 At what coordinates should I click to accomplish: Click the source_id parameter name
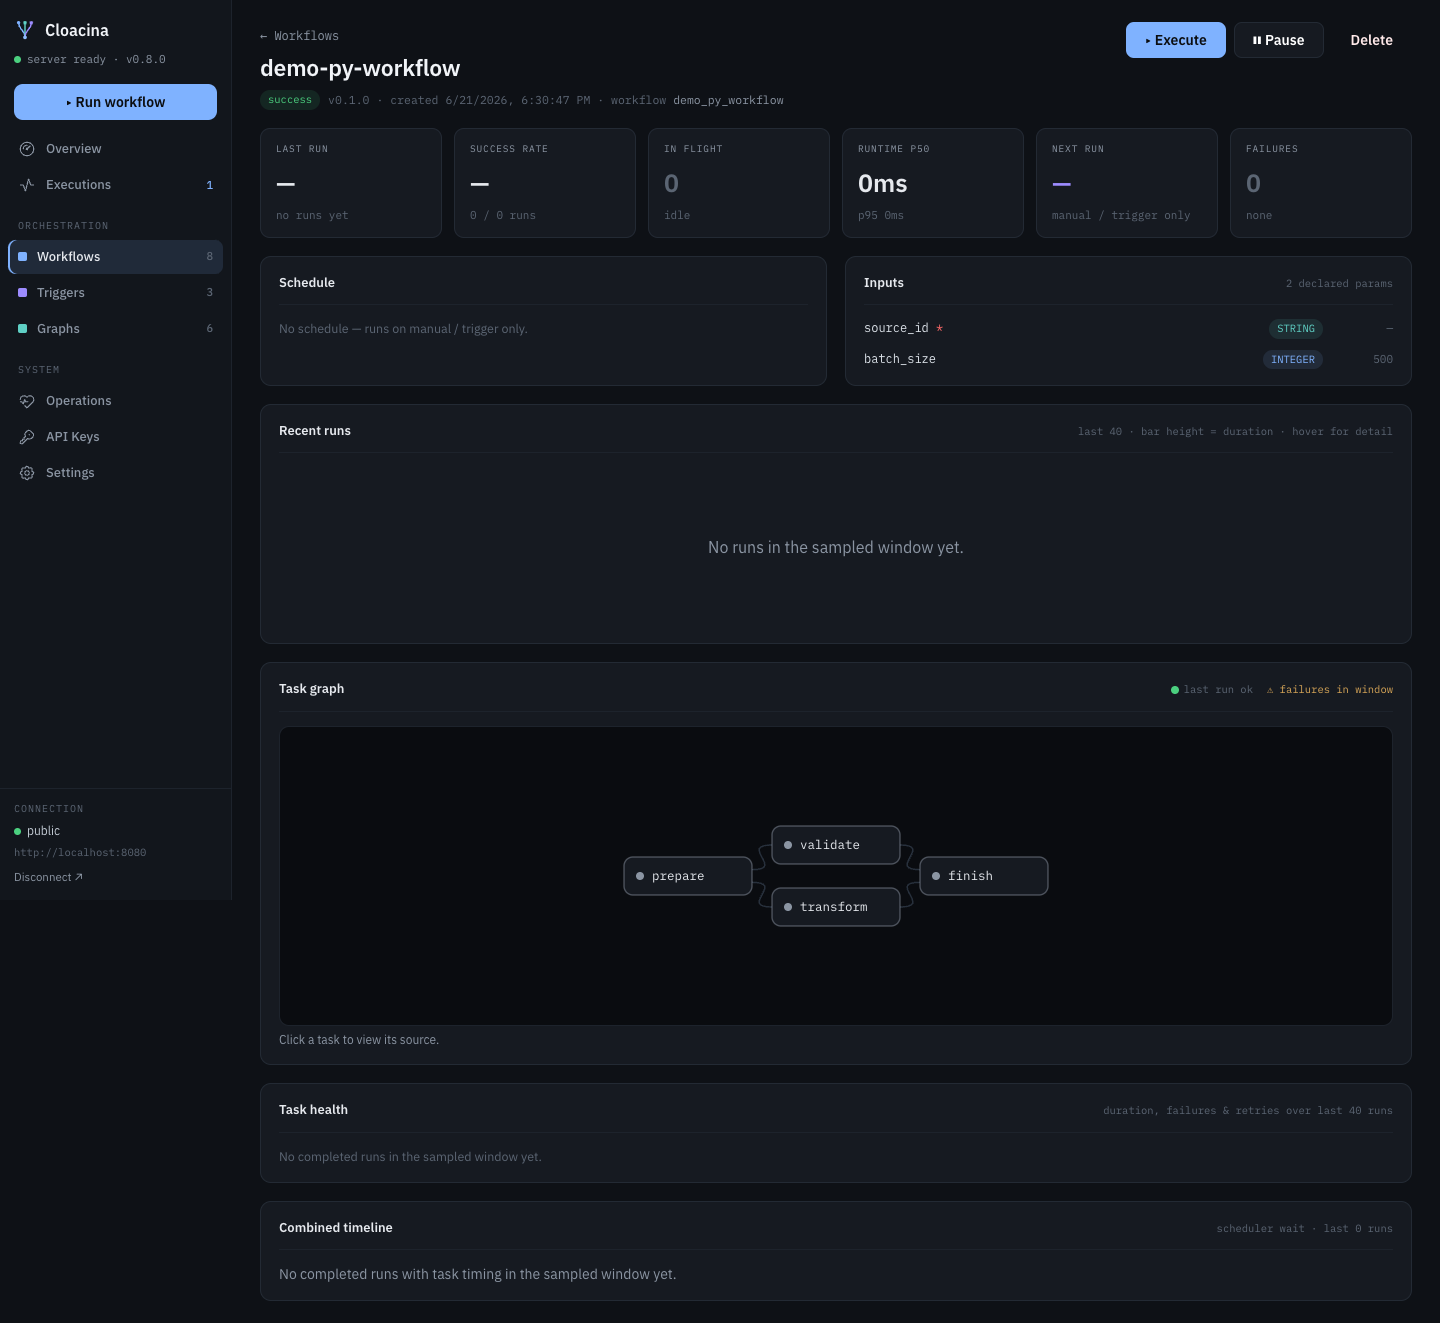click(x=896, y=329)
